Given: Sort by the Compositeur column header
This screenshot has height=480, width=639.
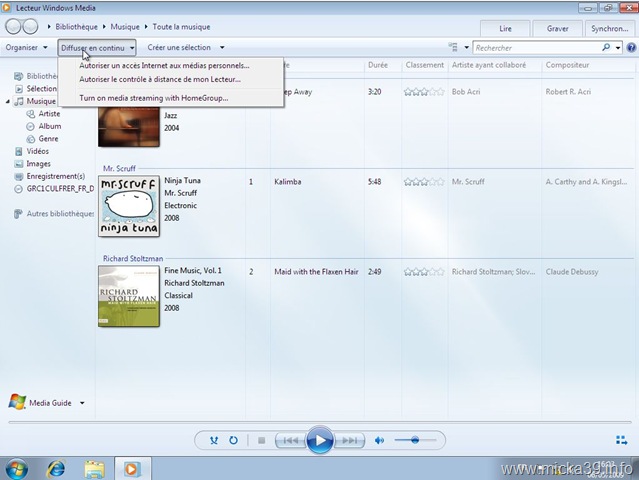Looking at the screenshot, I should pyautogui.click(x=567, y=65).
